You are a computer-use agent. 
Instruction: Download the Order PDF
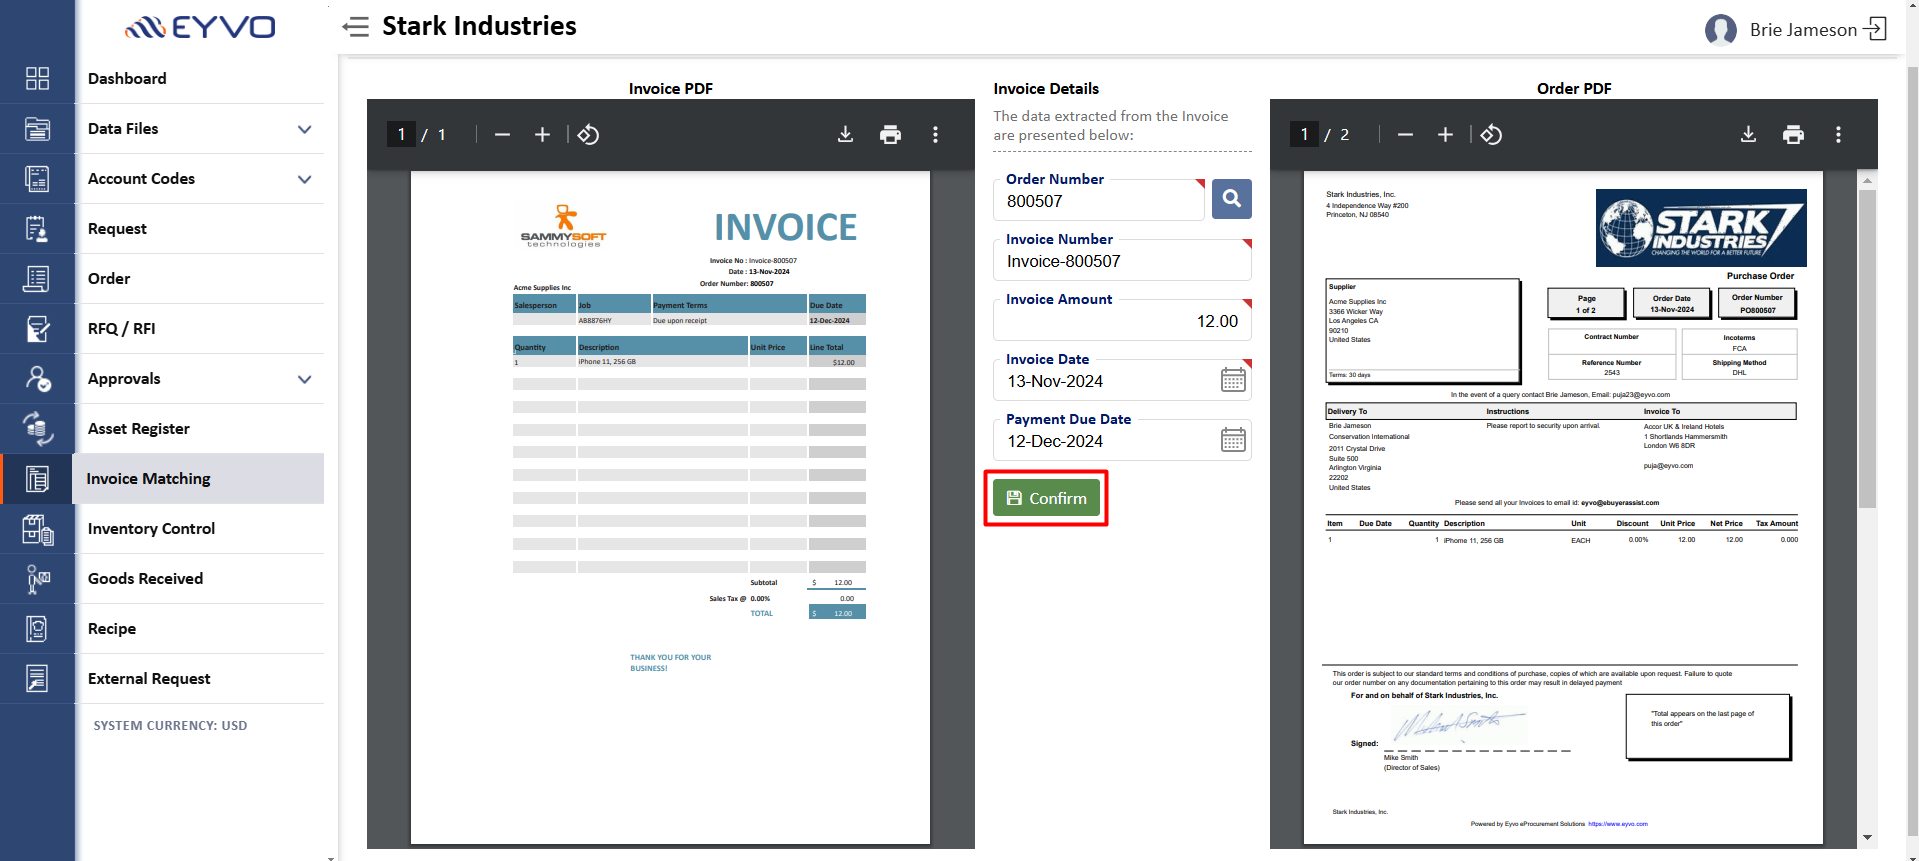point(1748,135)
